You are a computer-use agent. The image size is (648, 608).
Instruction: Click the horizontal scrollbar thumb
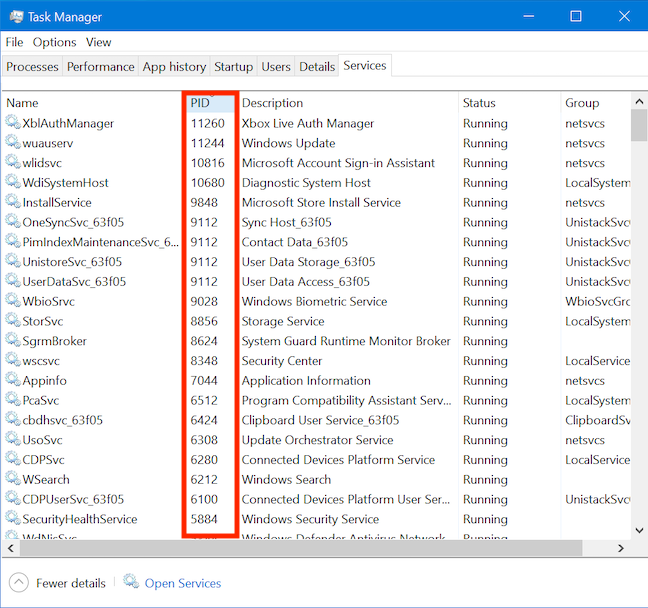(301, 548)
